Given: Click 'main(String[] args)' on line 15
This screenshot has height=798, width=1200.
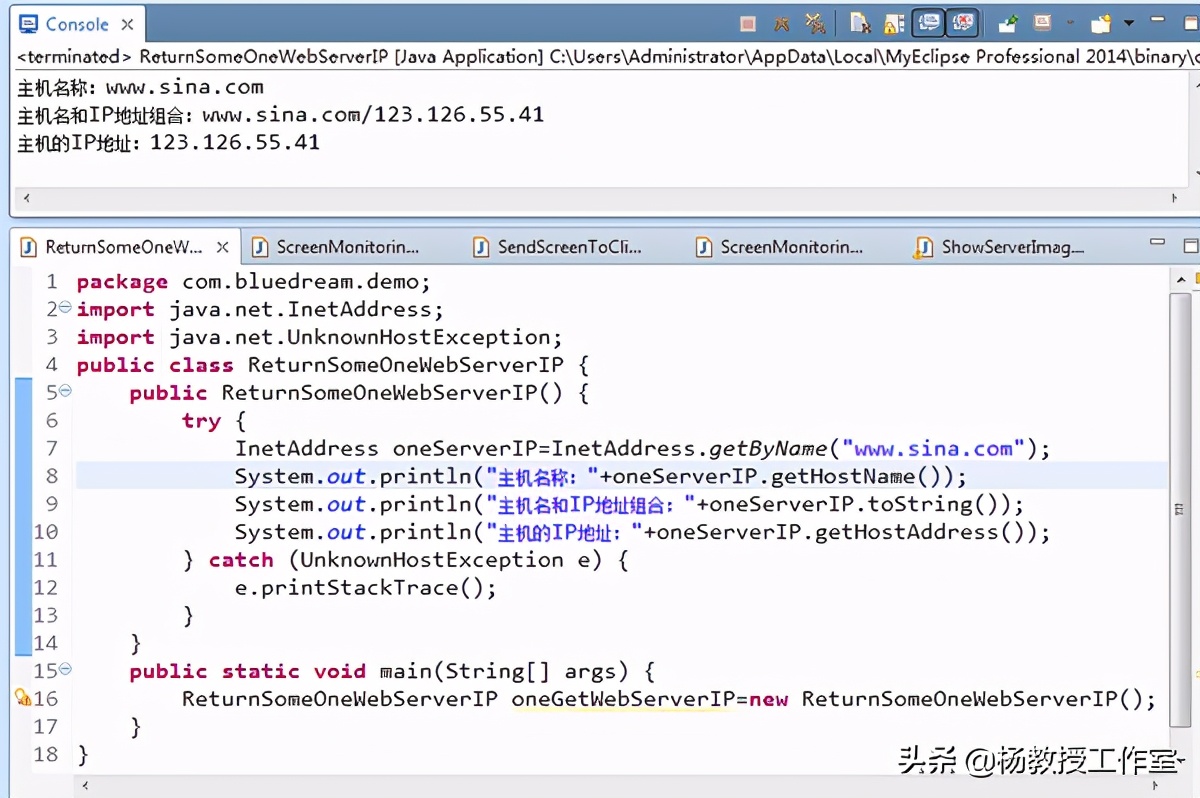Looking at the screenshot, I should (505, 671).
